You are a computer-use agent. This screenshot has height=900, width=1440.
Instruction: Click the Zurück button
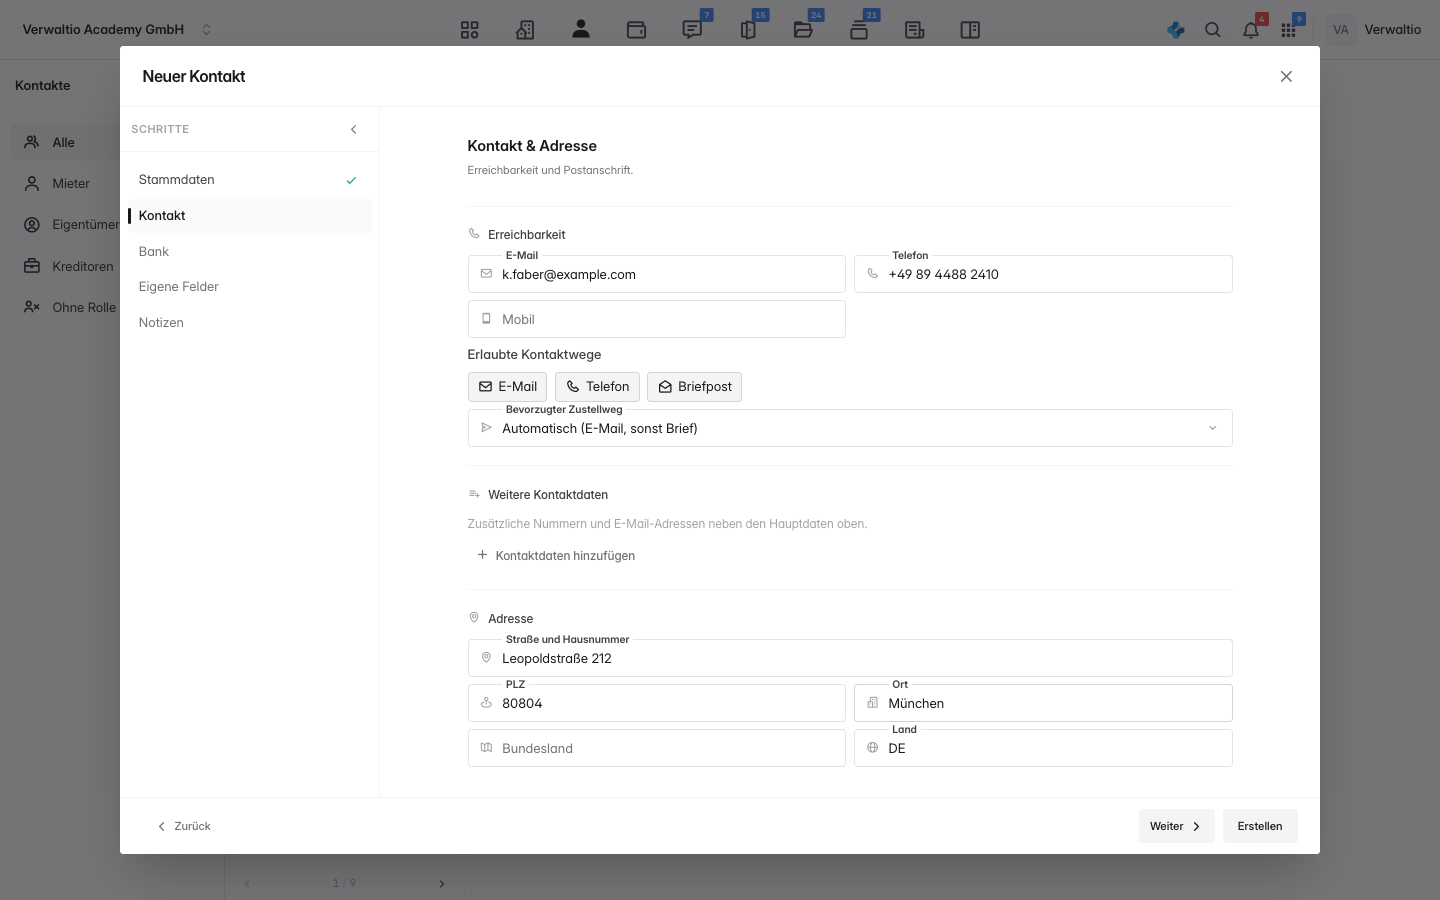pyautogui.click(x=184, y=826)
